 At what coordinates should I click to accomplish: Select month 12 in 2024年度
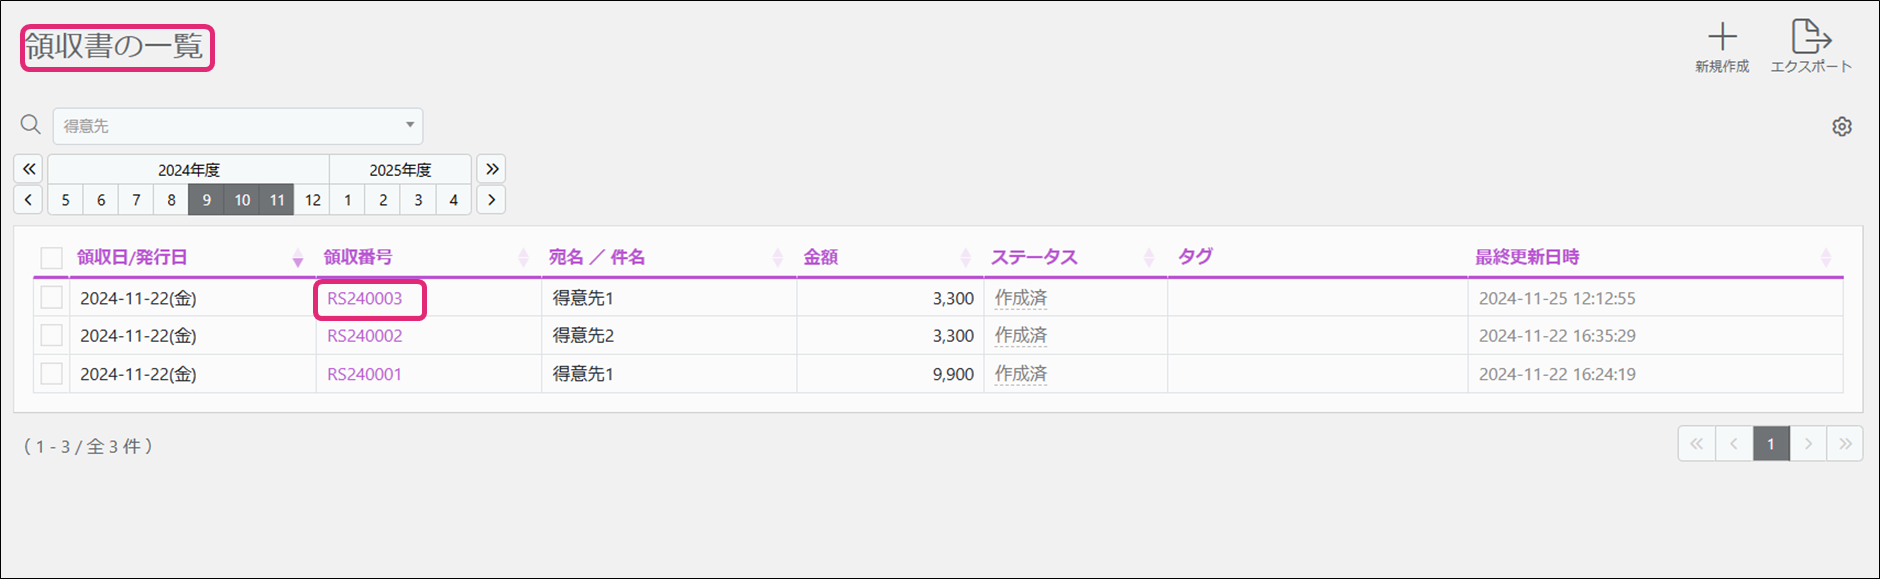pos(312,200)
